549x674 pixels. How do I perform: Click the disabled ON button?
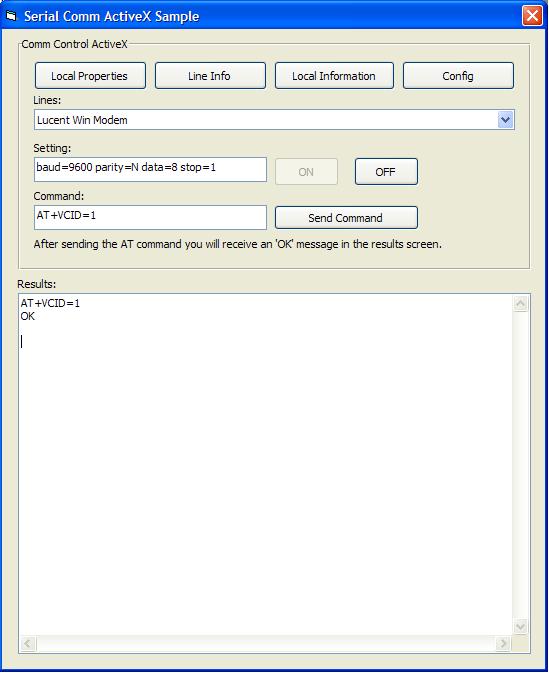[306, 172]
